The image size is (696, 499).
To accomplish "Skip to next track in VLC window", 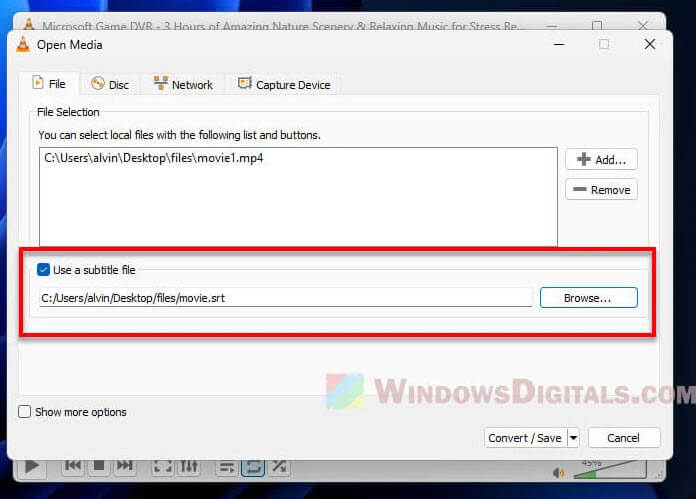I will click(125, 466).
